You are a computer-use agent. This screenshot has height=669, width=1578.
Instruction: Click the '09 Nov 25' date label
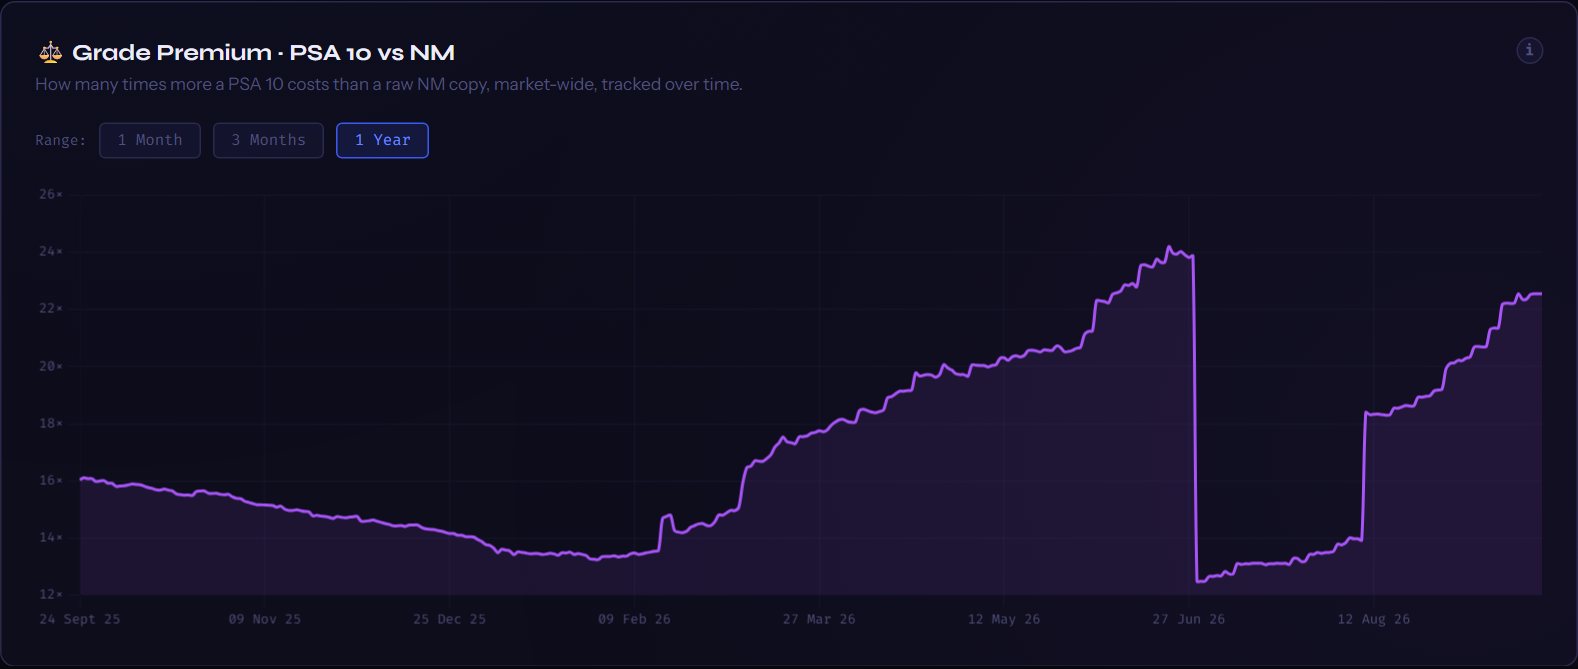click(x=265, y=619)
